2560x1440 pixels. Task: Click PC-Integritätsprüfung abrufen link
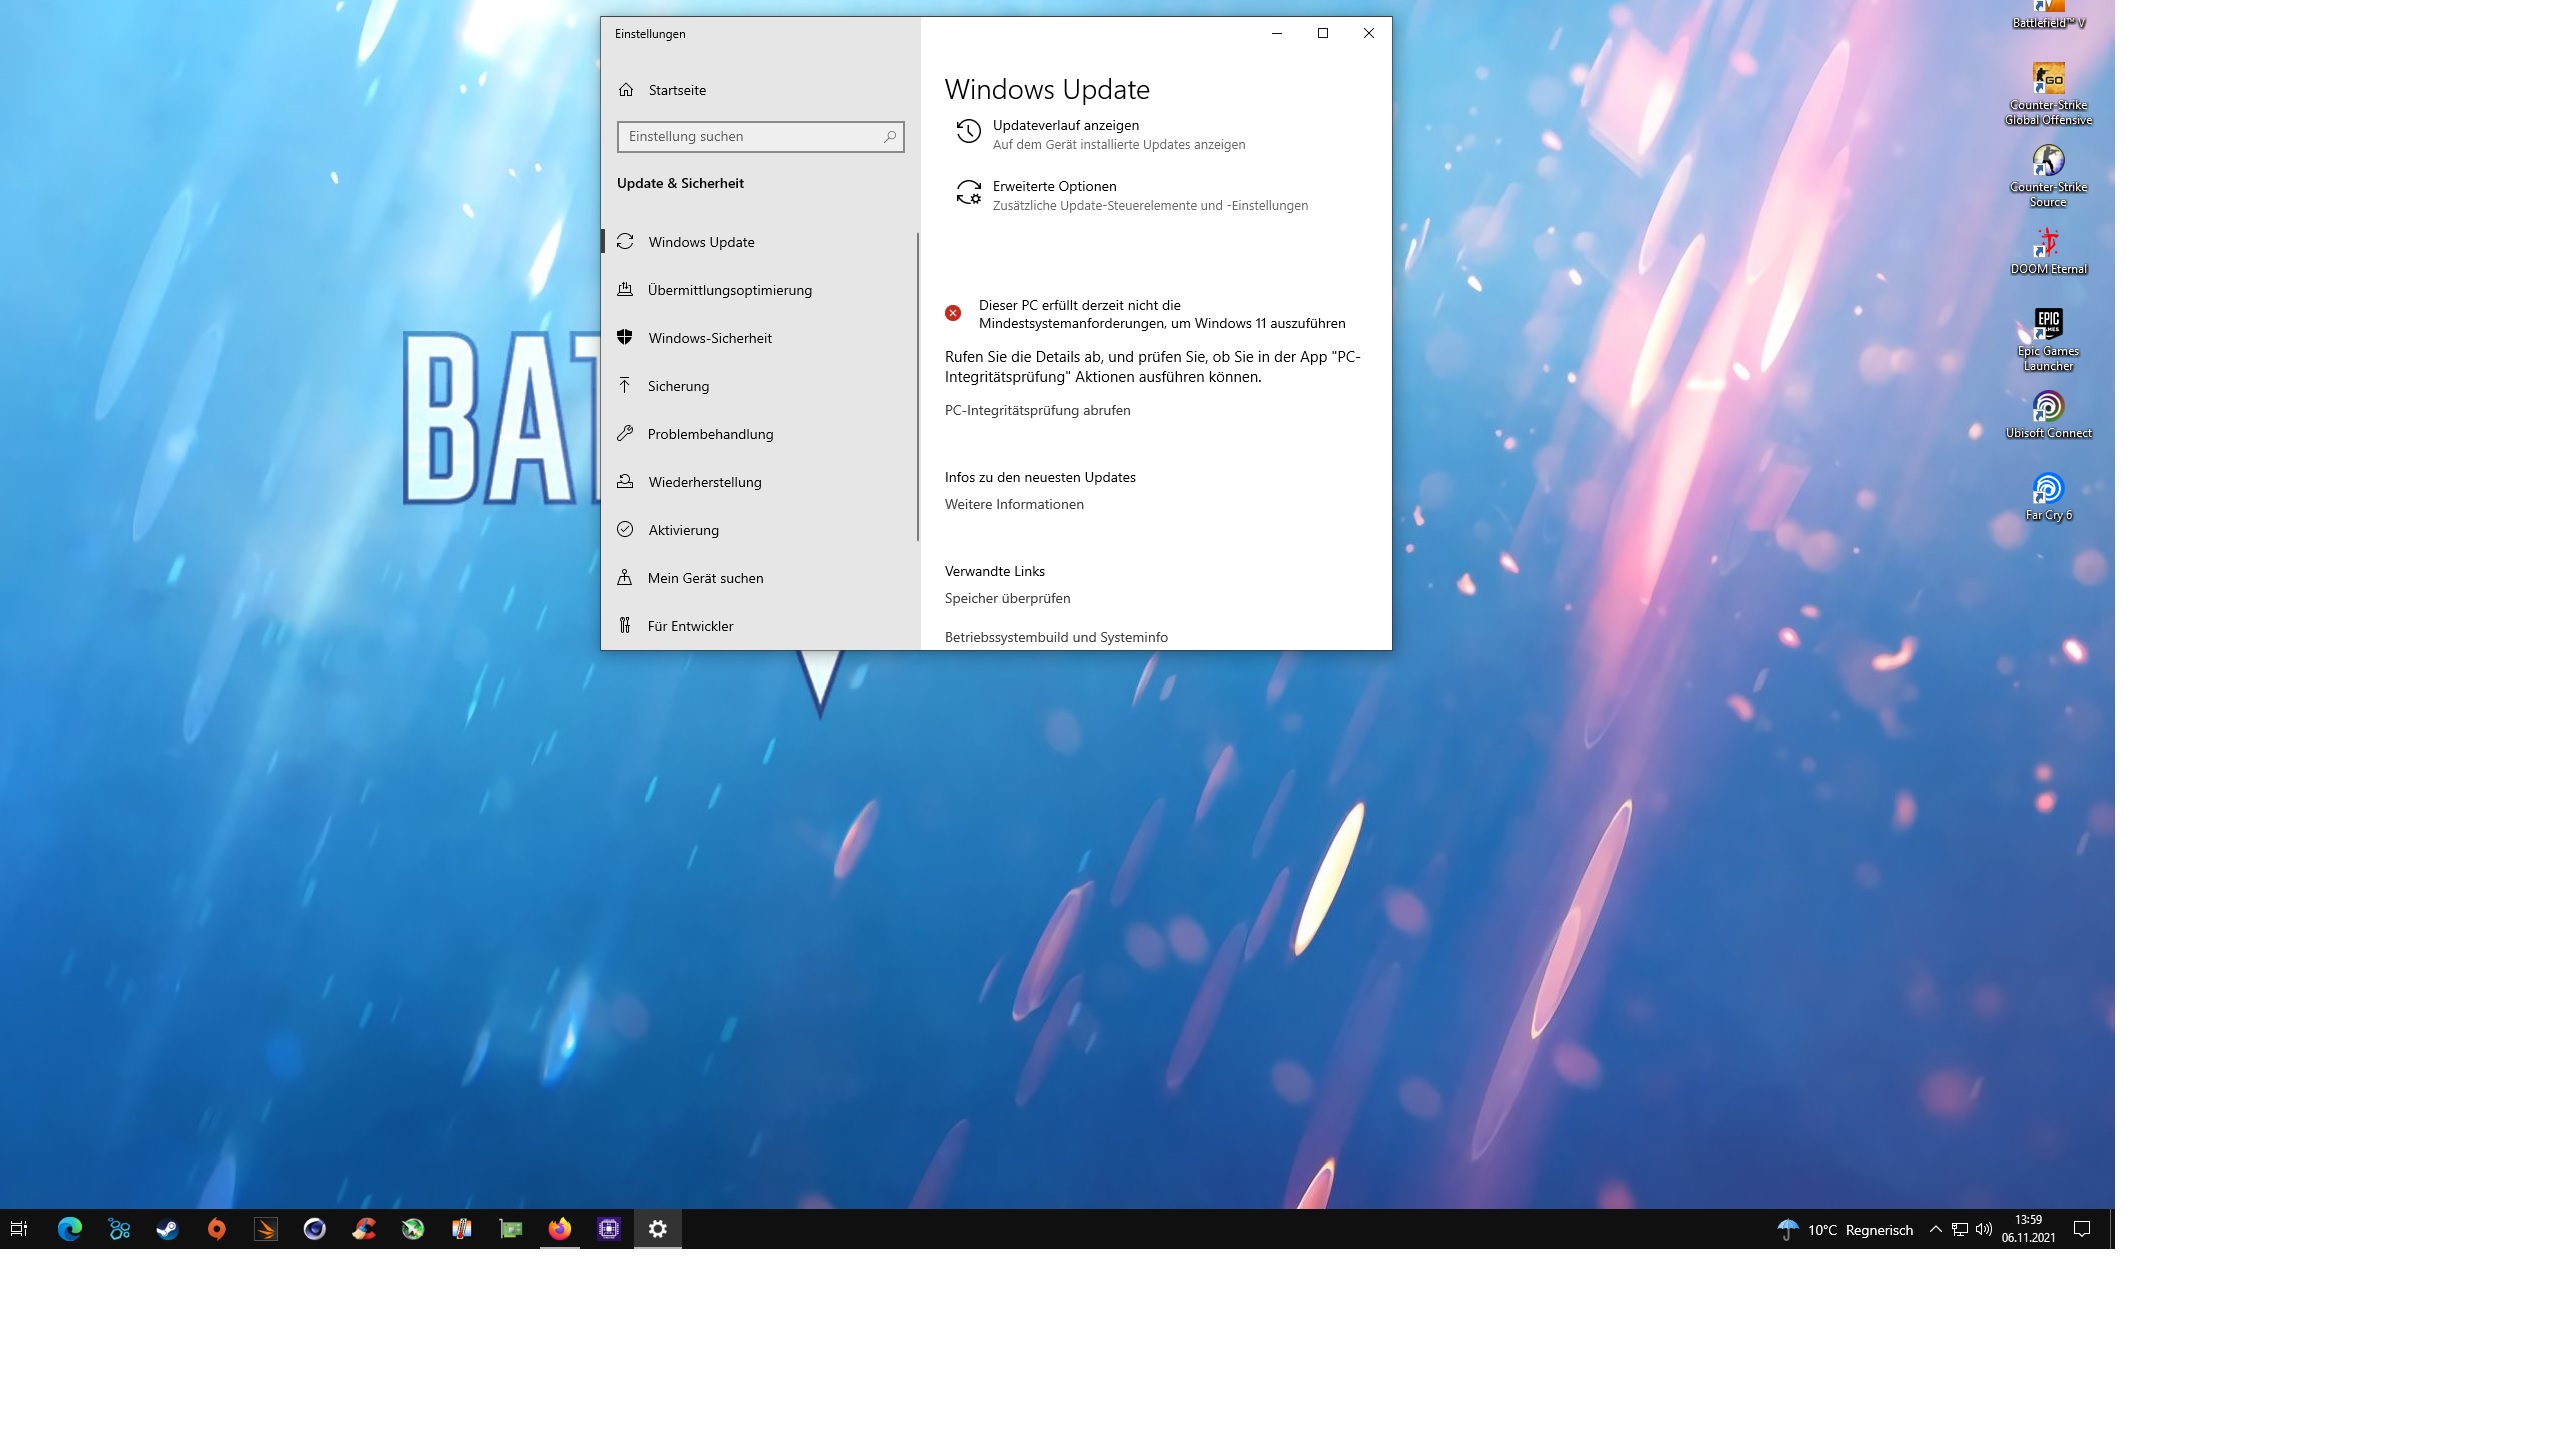(x=1037, y=410)
